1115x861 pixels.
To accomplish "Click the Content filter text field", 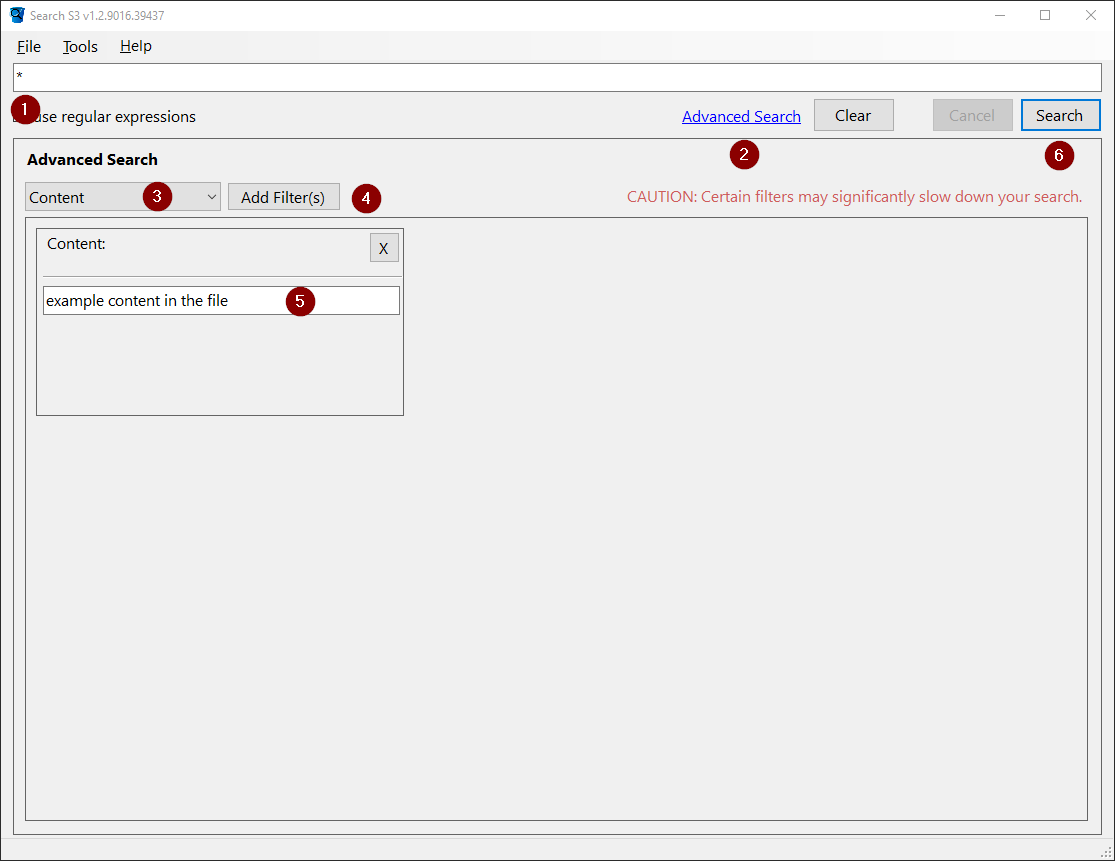I will (221, 301).
